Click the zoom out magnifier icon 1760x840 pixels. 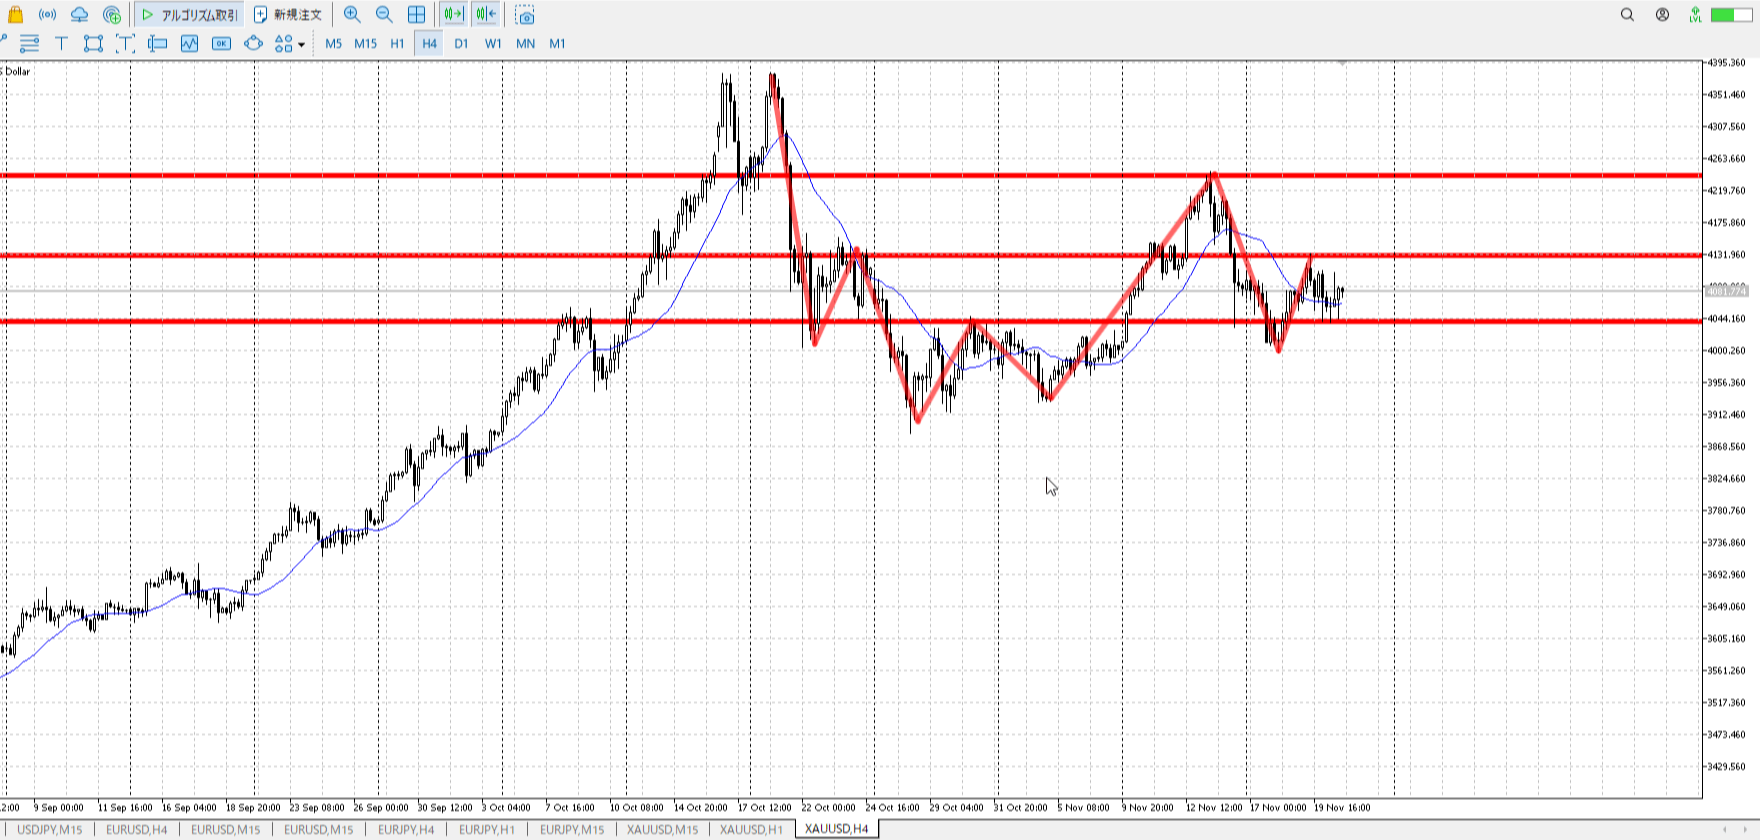point(384,15)
